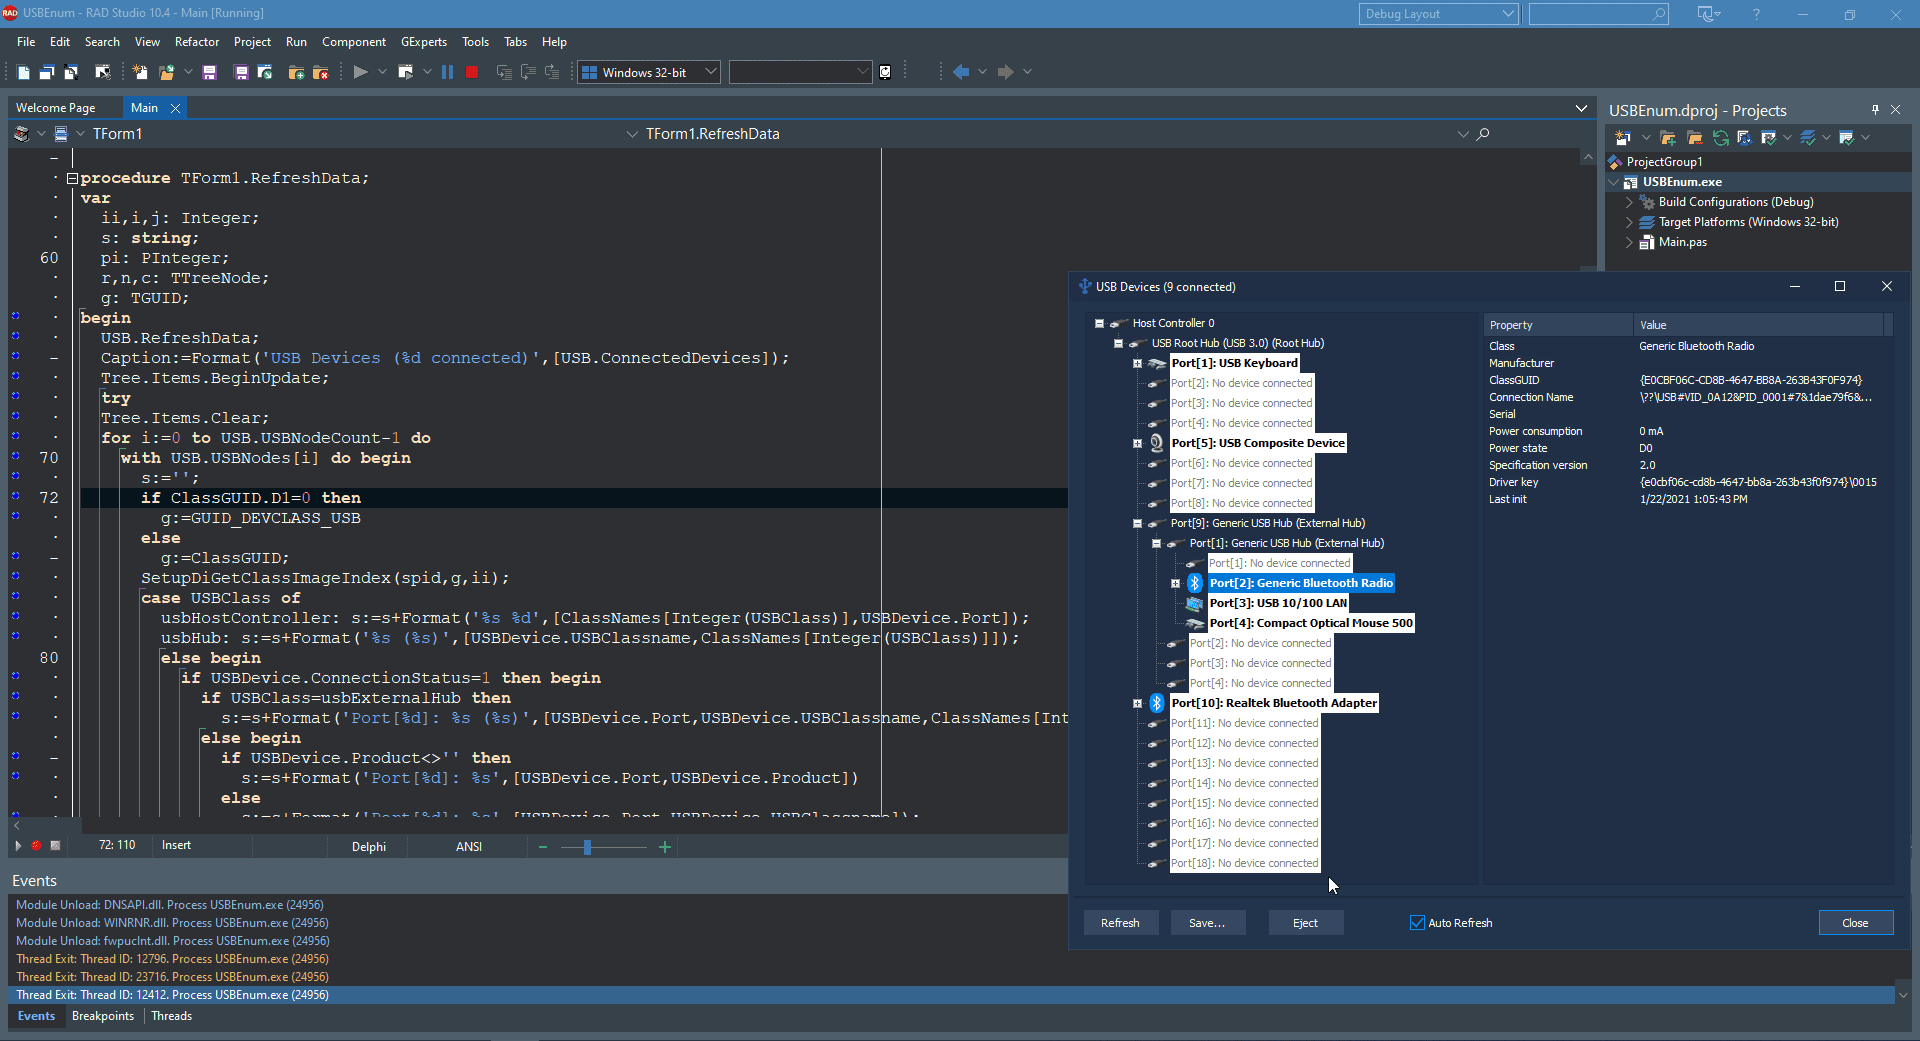The image size is (1920, 1041).
Task: Click the Save All toolbar icon
Action: 241,72
